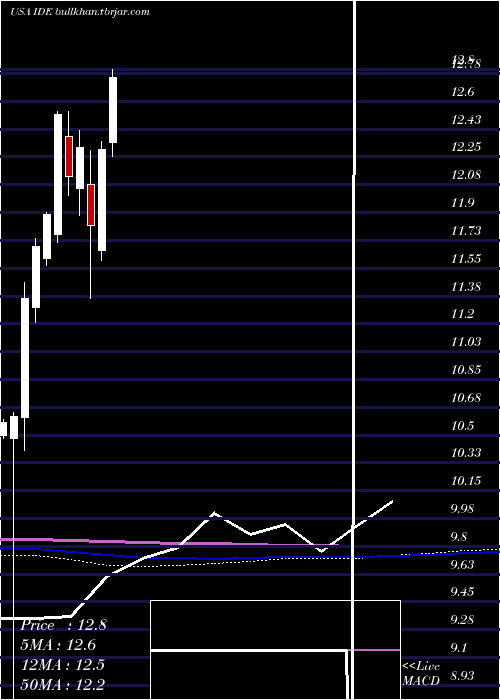
Task: Click the 11.73 price axis label
Action: [467, 231]
